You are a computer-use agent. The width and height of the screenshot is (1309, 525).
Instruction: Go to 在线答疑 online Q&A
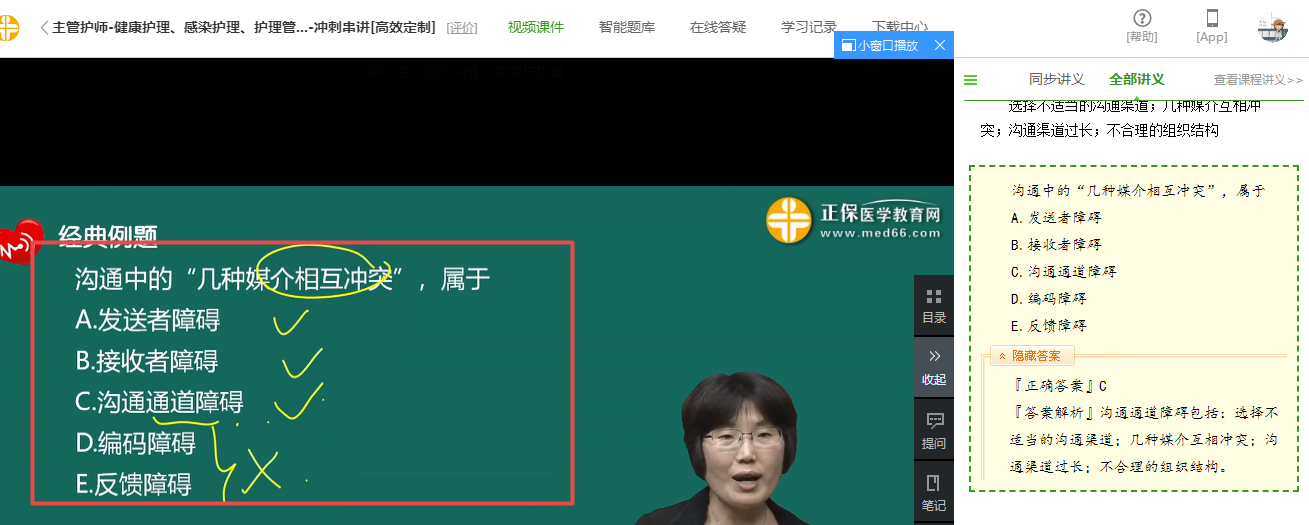tap(718, 27)
